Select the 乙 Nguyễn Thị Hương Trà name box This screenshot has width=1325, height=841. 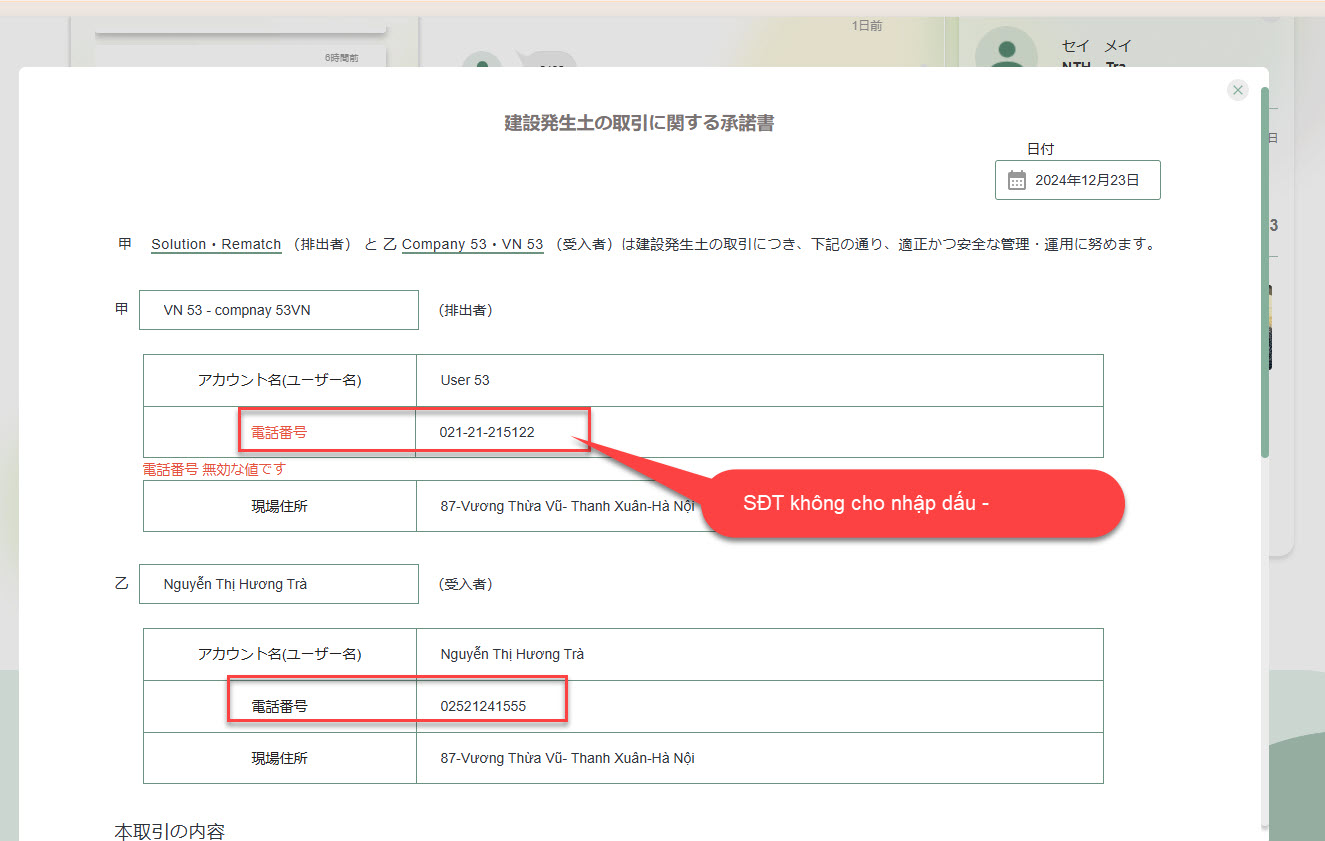[278, 584]
